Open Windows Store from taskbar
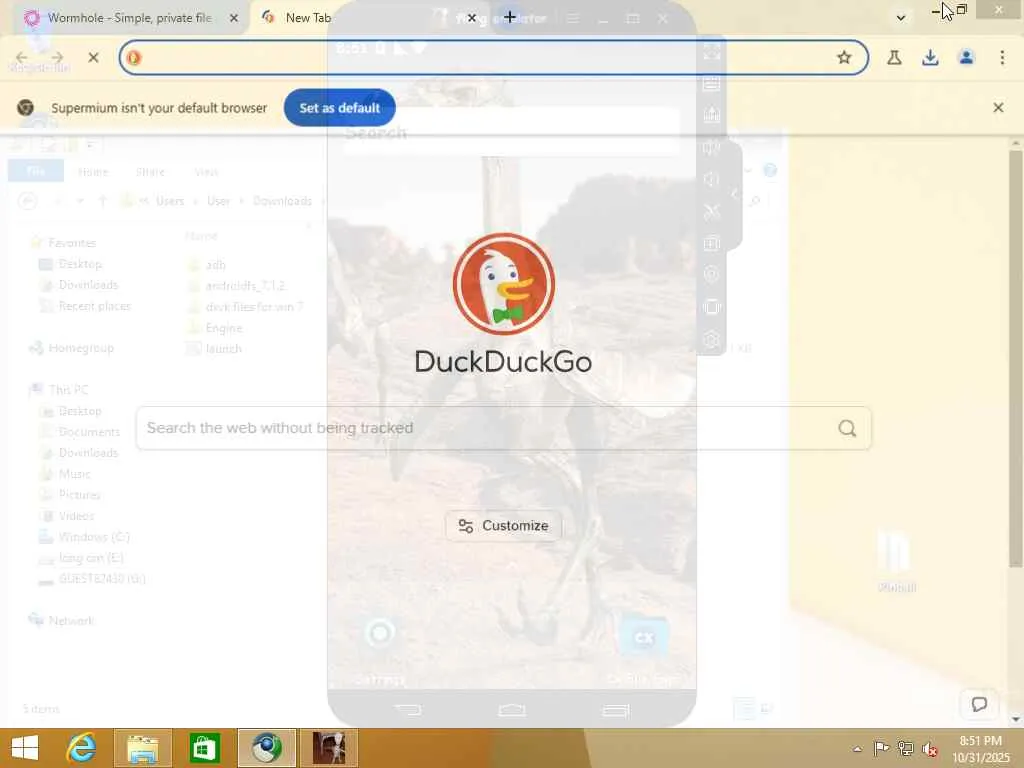This screenshot has width=1024, height=768. click(x=204, y=748)
